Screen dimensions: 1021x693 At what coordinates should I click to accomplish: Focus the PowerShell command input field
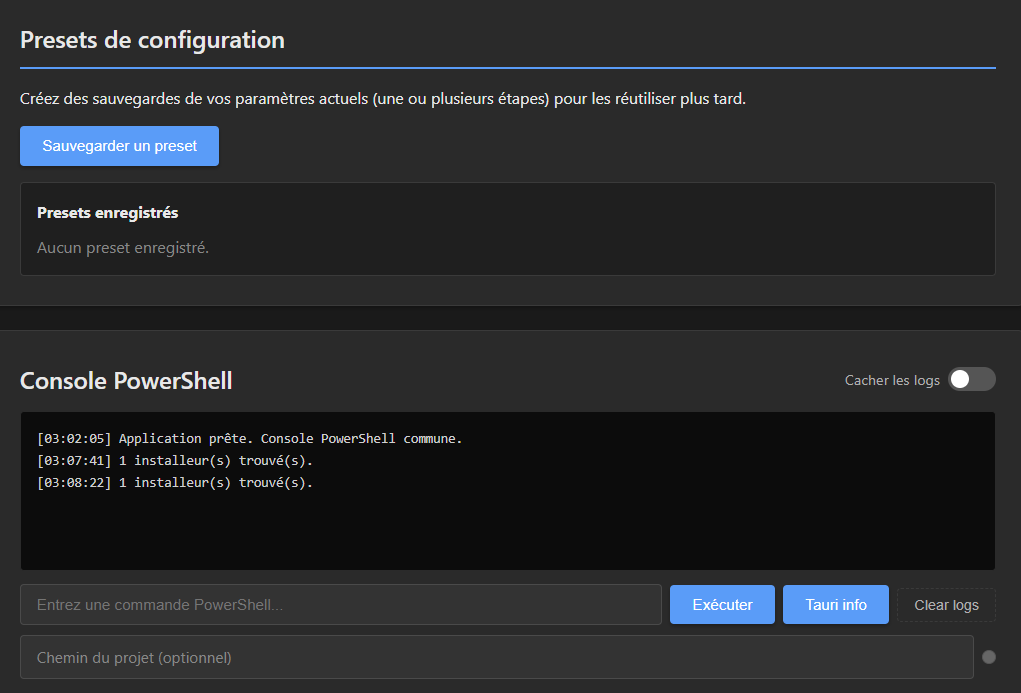341,604
